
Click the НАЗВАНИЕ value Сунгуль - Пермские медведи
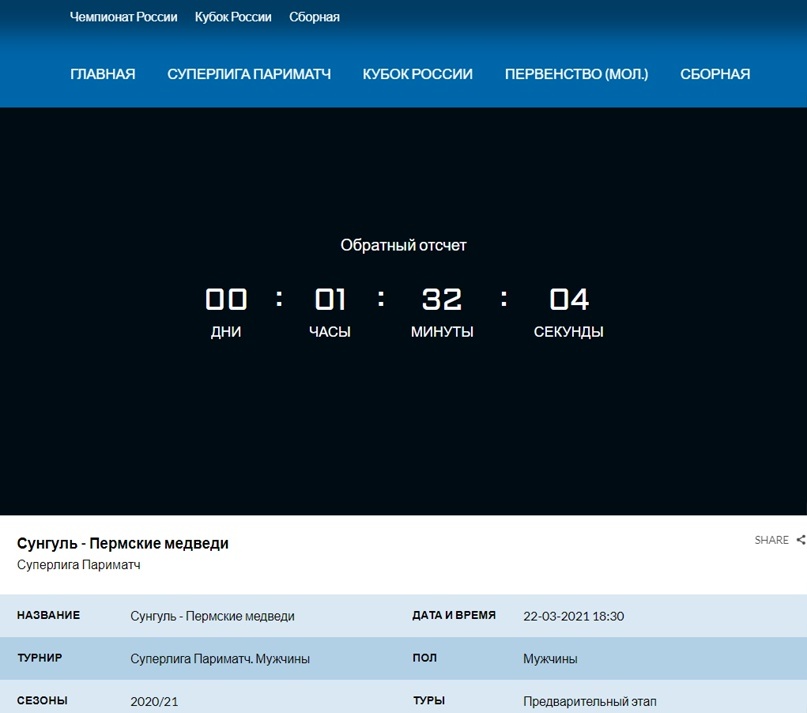[x=213, y=616]
